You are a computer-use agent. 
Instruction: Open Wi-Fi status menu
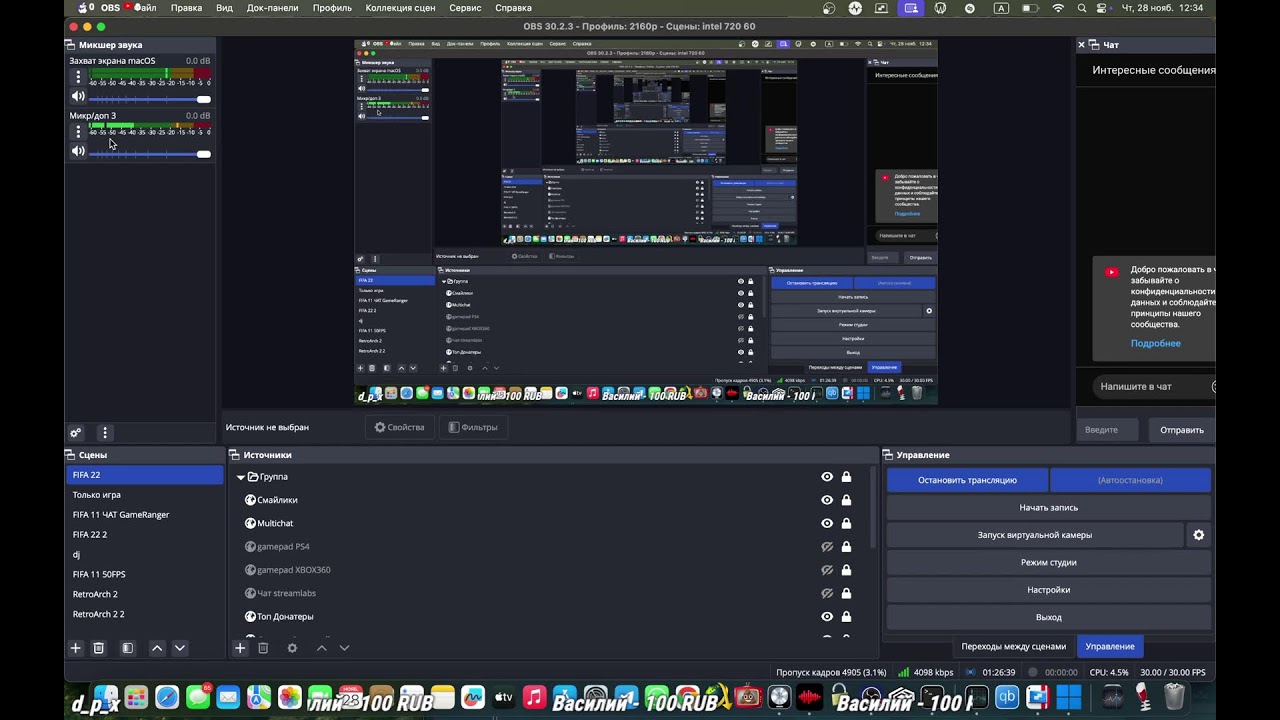pyautogui.click(x=1058, y=8)
